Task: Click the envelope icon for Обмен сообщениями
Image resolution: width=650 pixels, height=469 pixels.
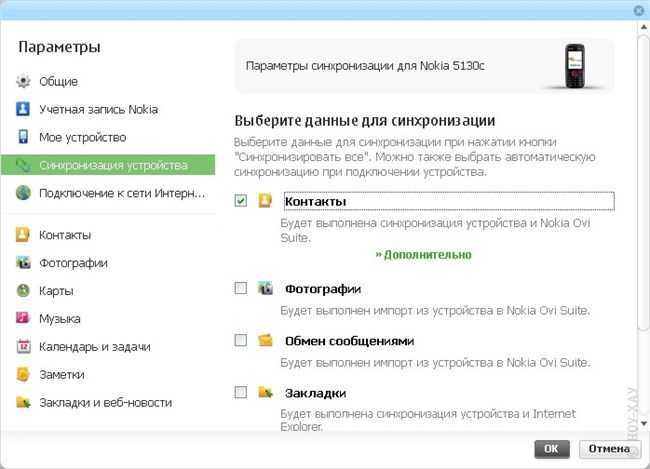Action: coord(265,340)
